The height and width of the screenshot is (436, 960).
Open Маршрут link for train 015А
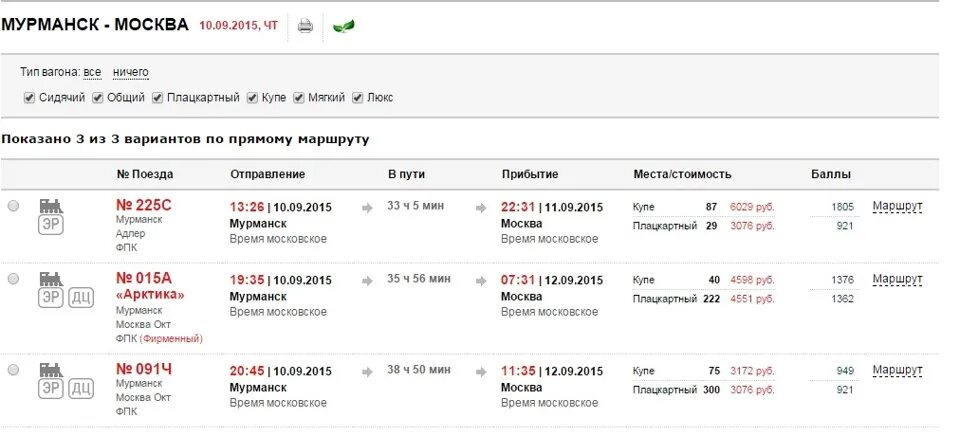[897, 279]
